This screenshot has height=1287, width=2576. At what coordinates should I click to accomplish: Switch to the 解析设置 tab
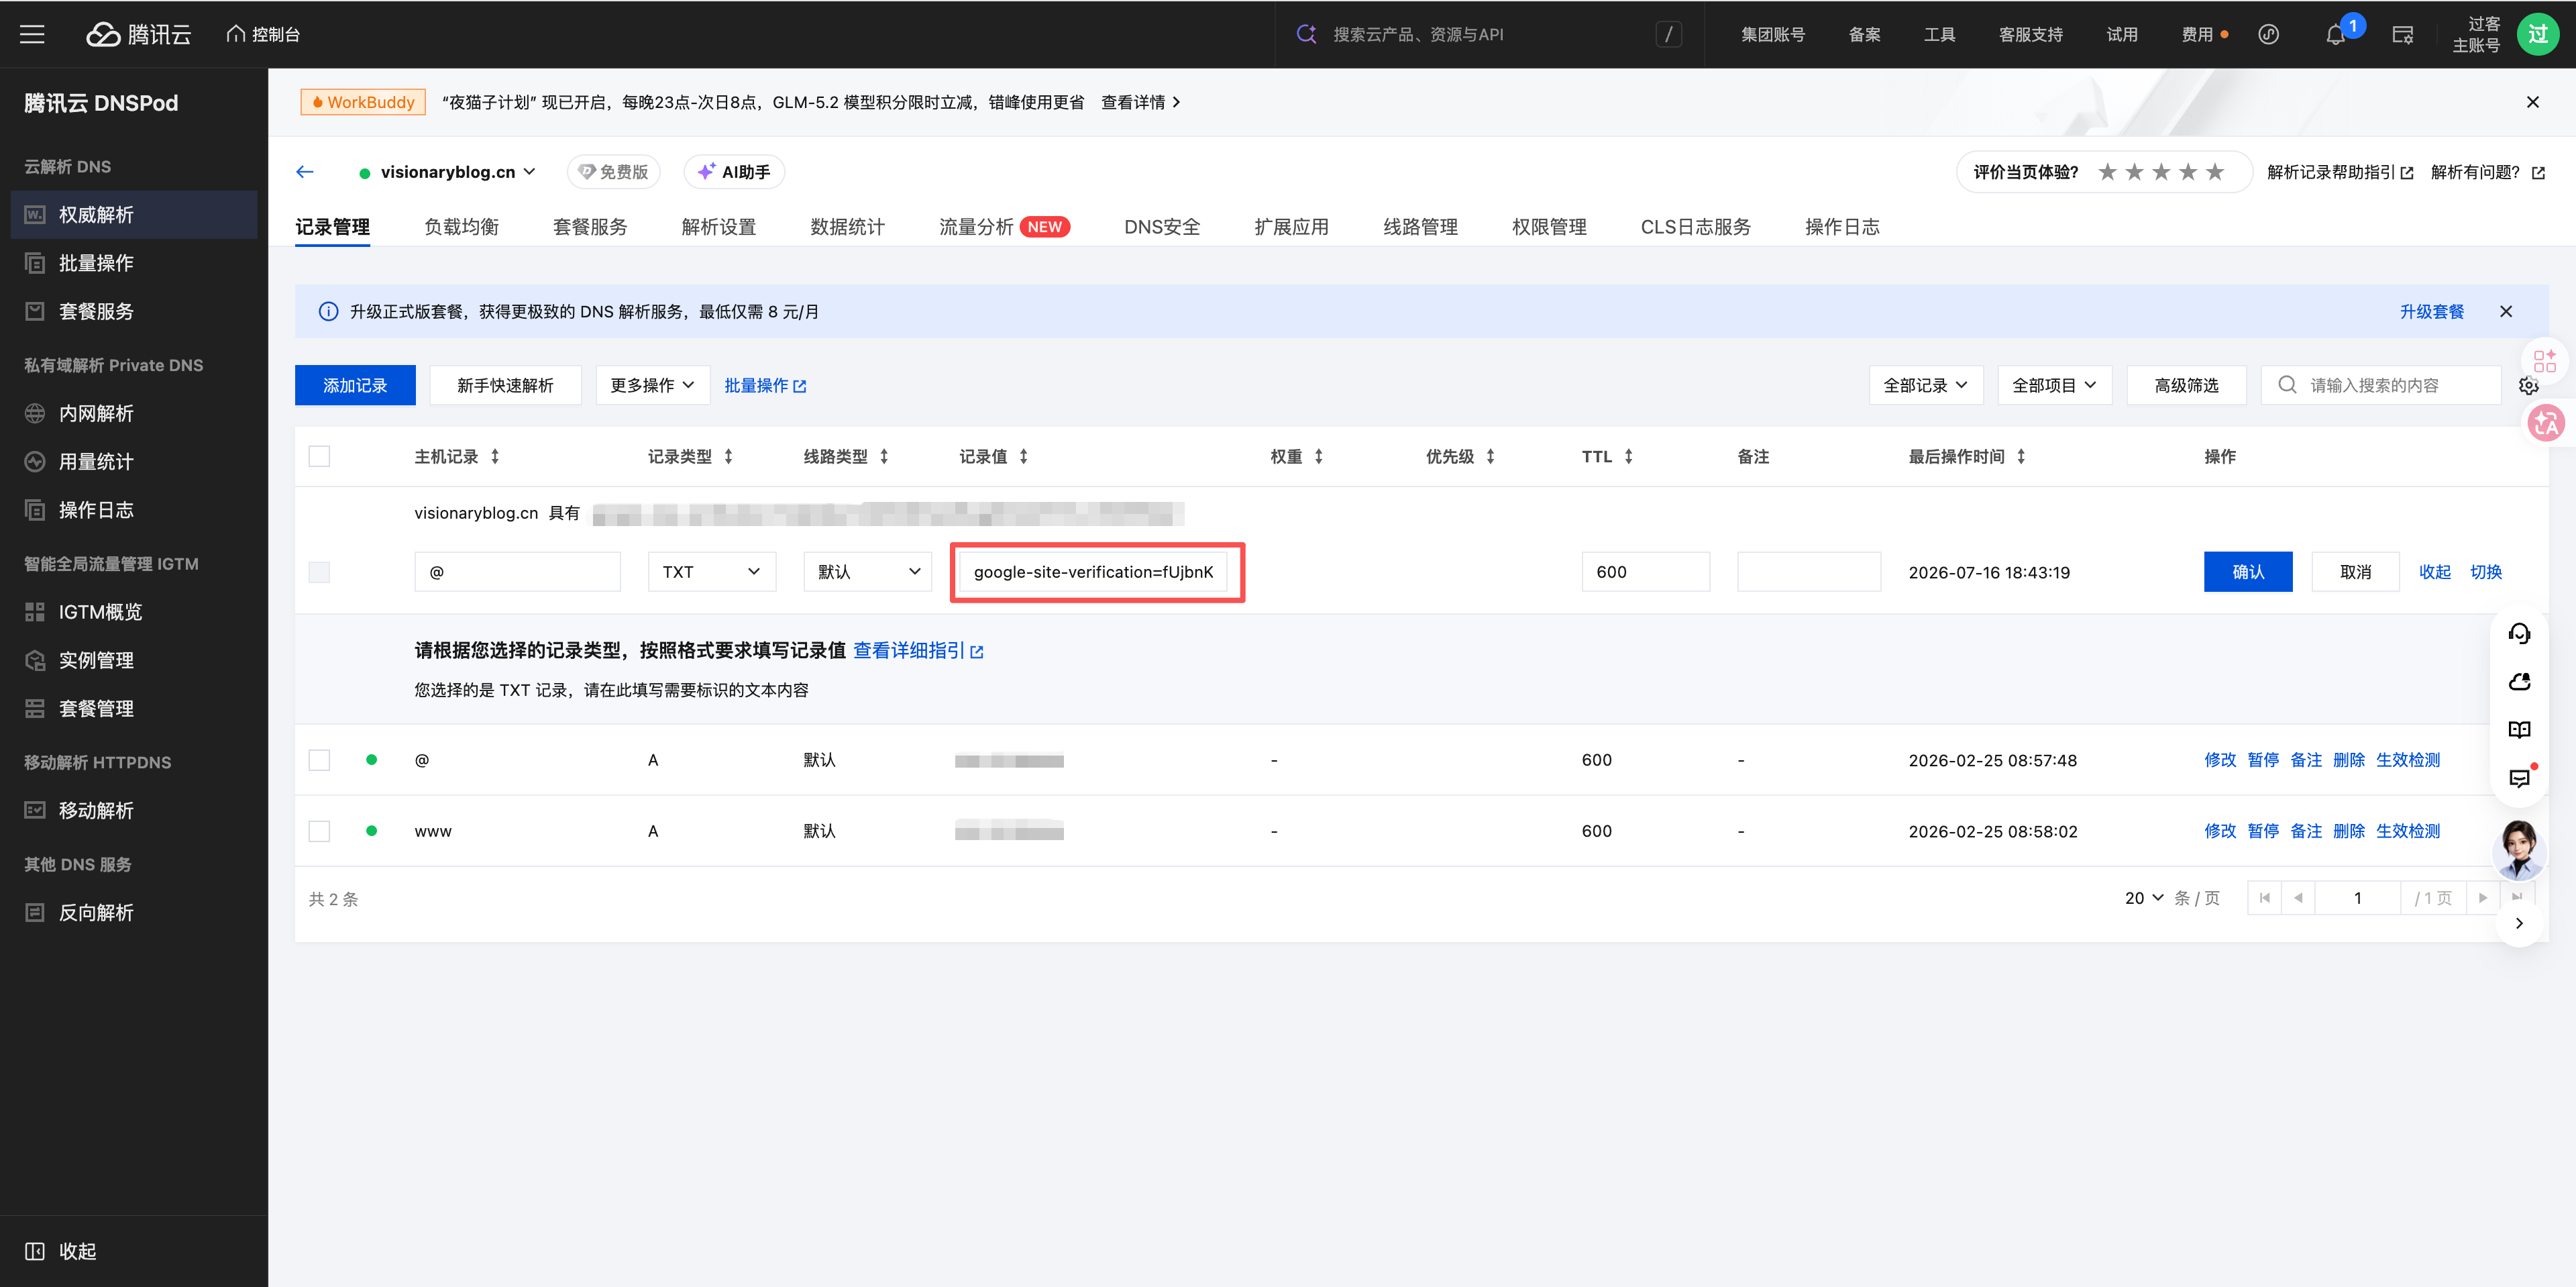pyautogui.click(x=718, y=227)
